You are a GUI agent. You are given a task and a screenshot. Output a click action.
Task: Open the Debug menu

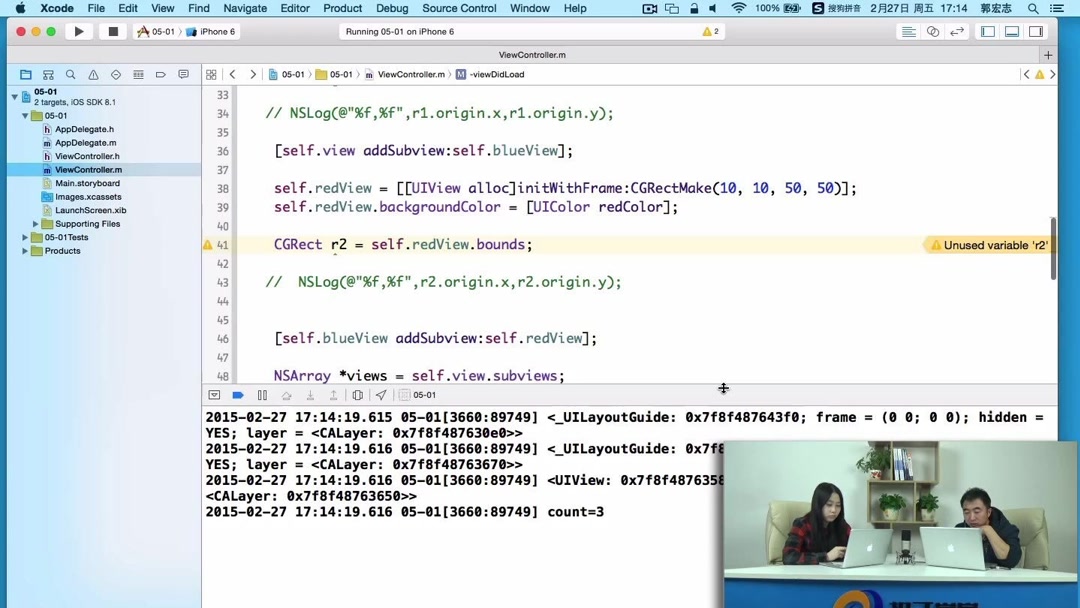(392, 8)
